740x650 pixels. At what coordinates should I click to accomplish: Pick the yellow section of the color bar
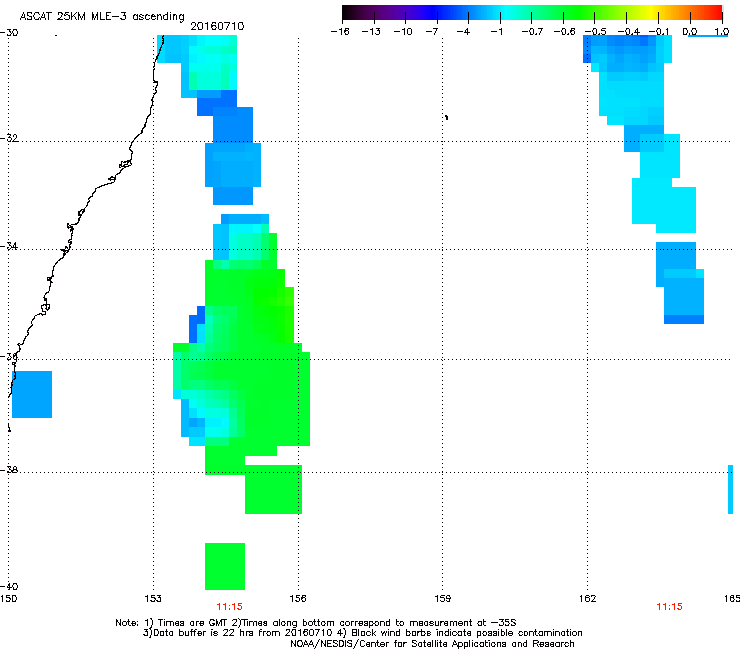pyautogui.click(x=650, y=12)
